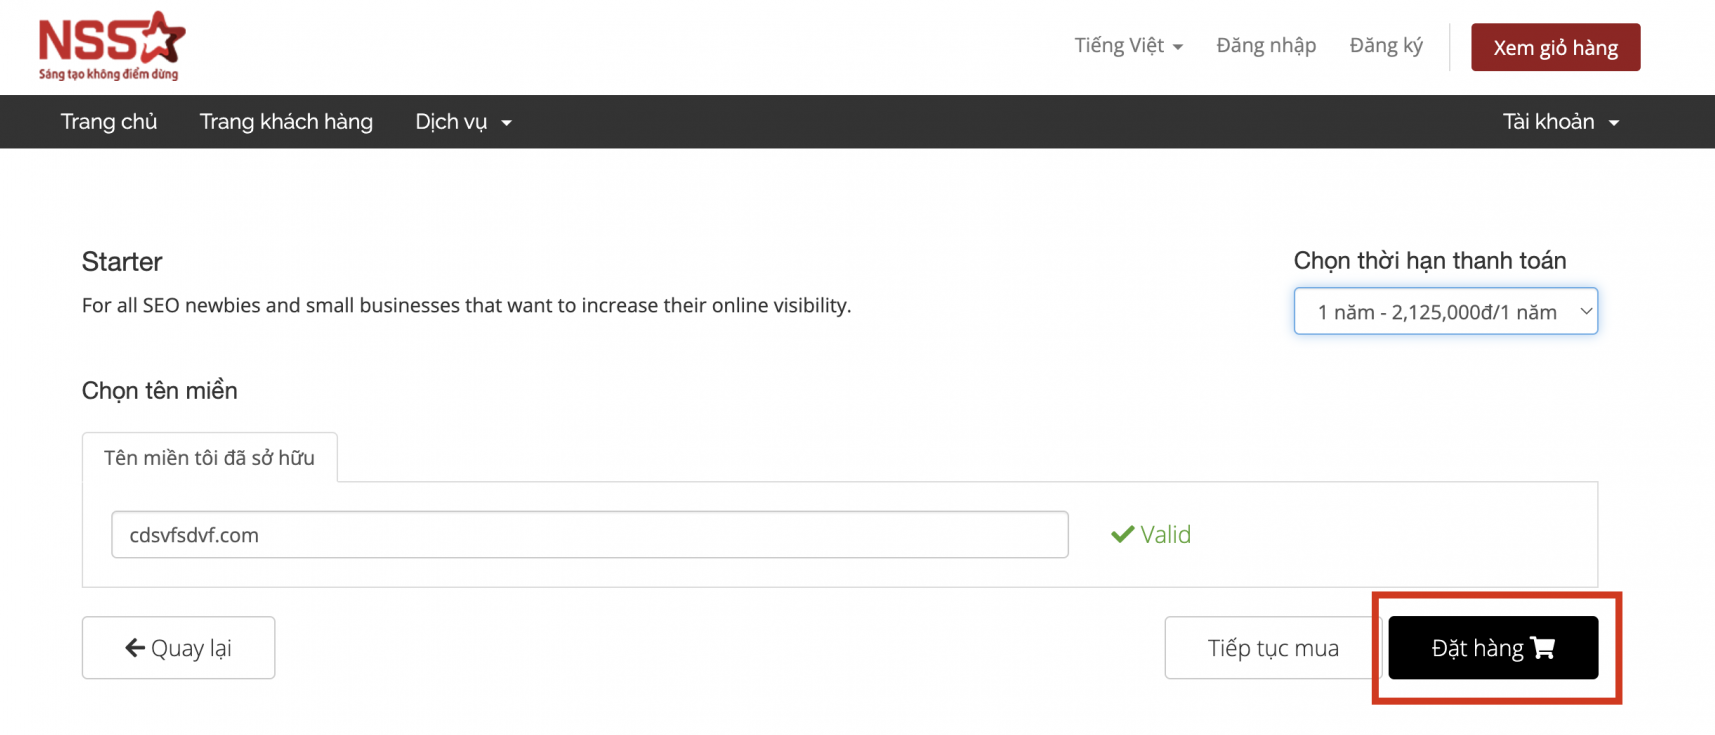Click the shopping cart icon on Đặt hàng
The width and height of the screenshot is (1715, 735).
pos(1543,649)
